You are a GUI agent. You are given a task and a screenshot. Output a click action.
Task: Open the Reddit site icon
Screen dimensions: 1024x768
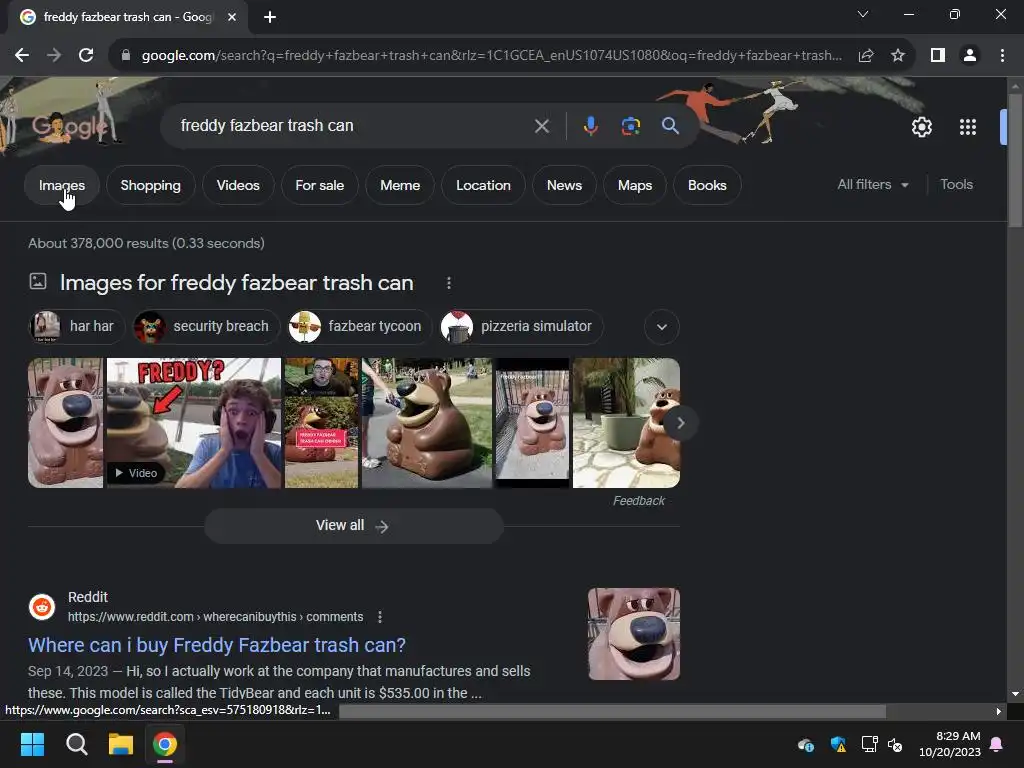pos(42,607)
